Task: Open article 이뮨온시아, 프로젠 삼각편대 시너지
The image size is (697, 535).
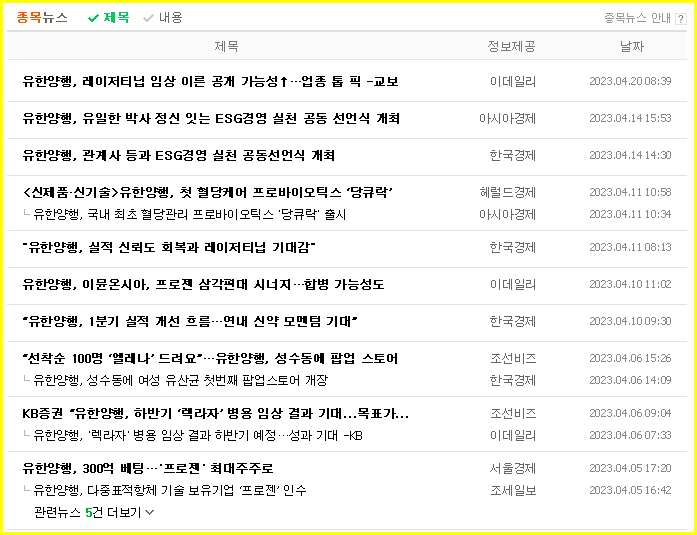Action: pyautogui.click(x=203, y=284)
